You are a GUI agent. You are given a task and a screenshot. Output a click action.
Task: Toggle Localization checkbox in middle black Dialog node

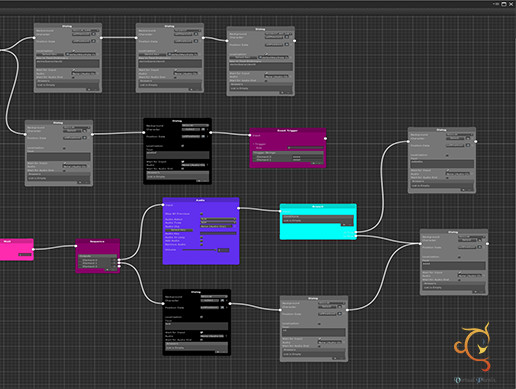(182, 146)
